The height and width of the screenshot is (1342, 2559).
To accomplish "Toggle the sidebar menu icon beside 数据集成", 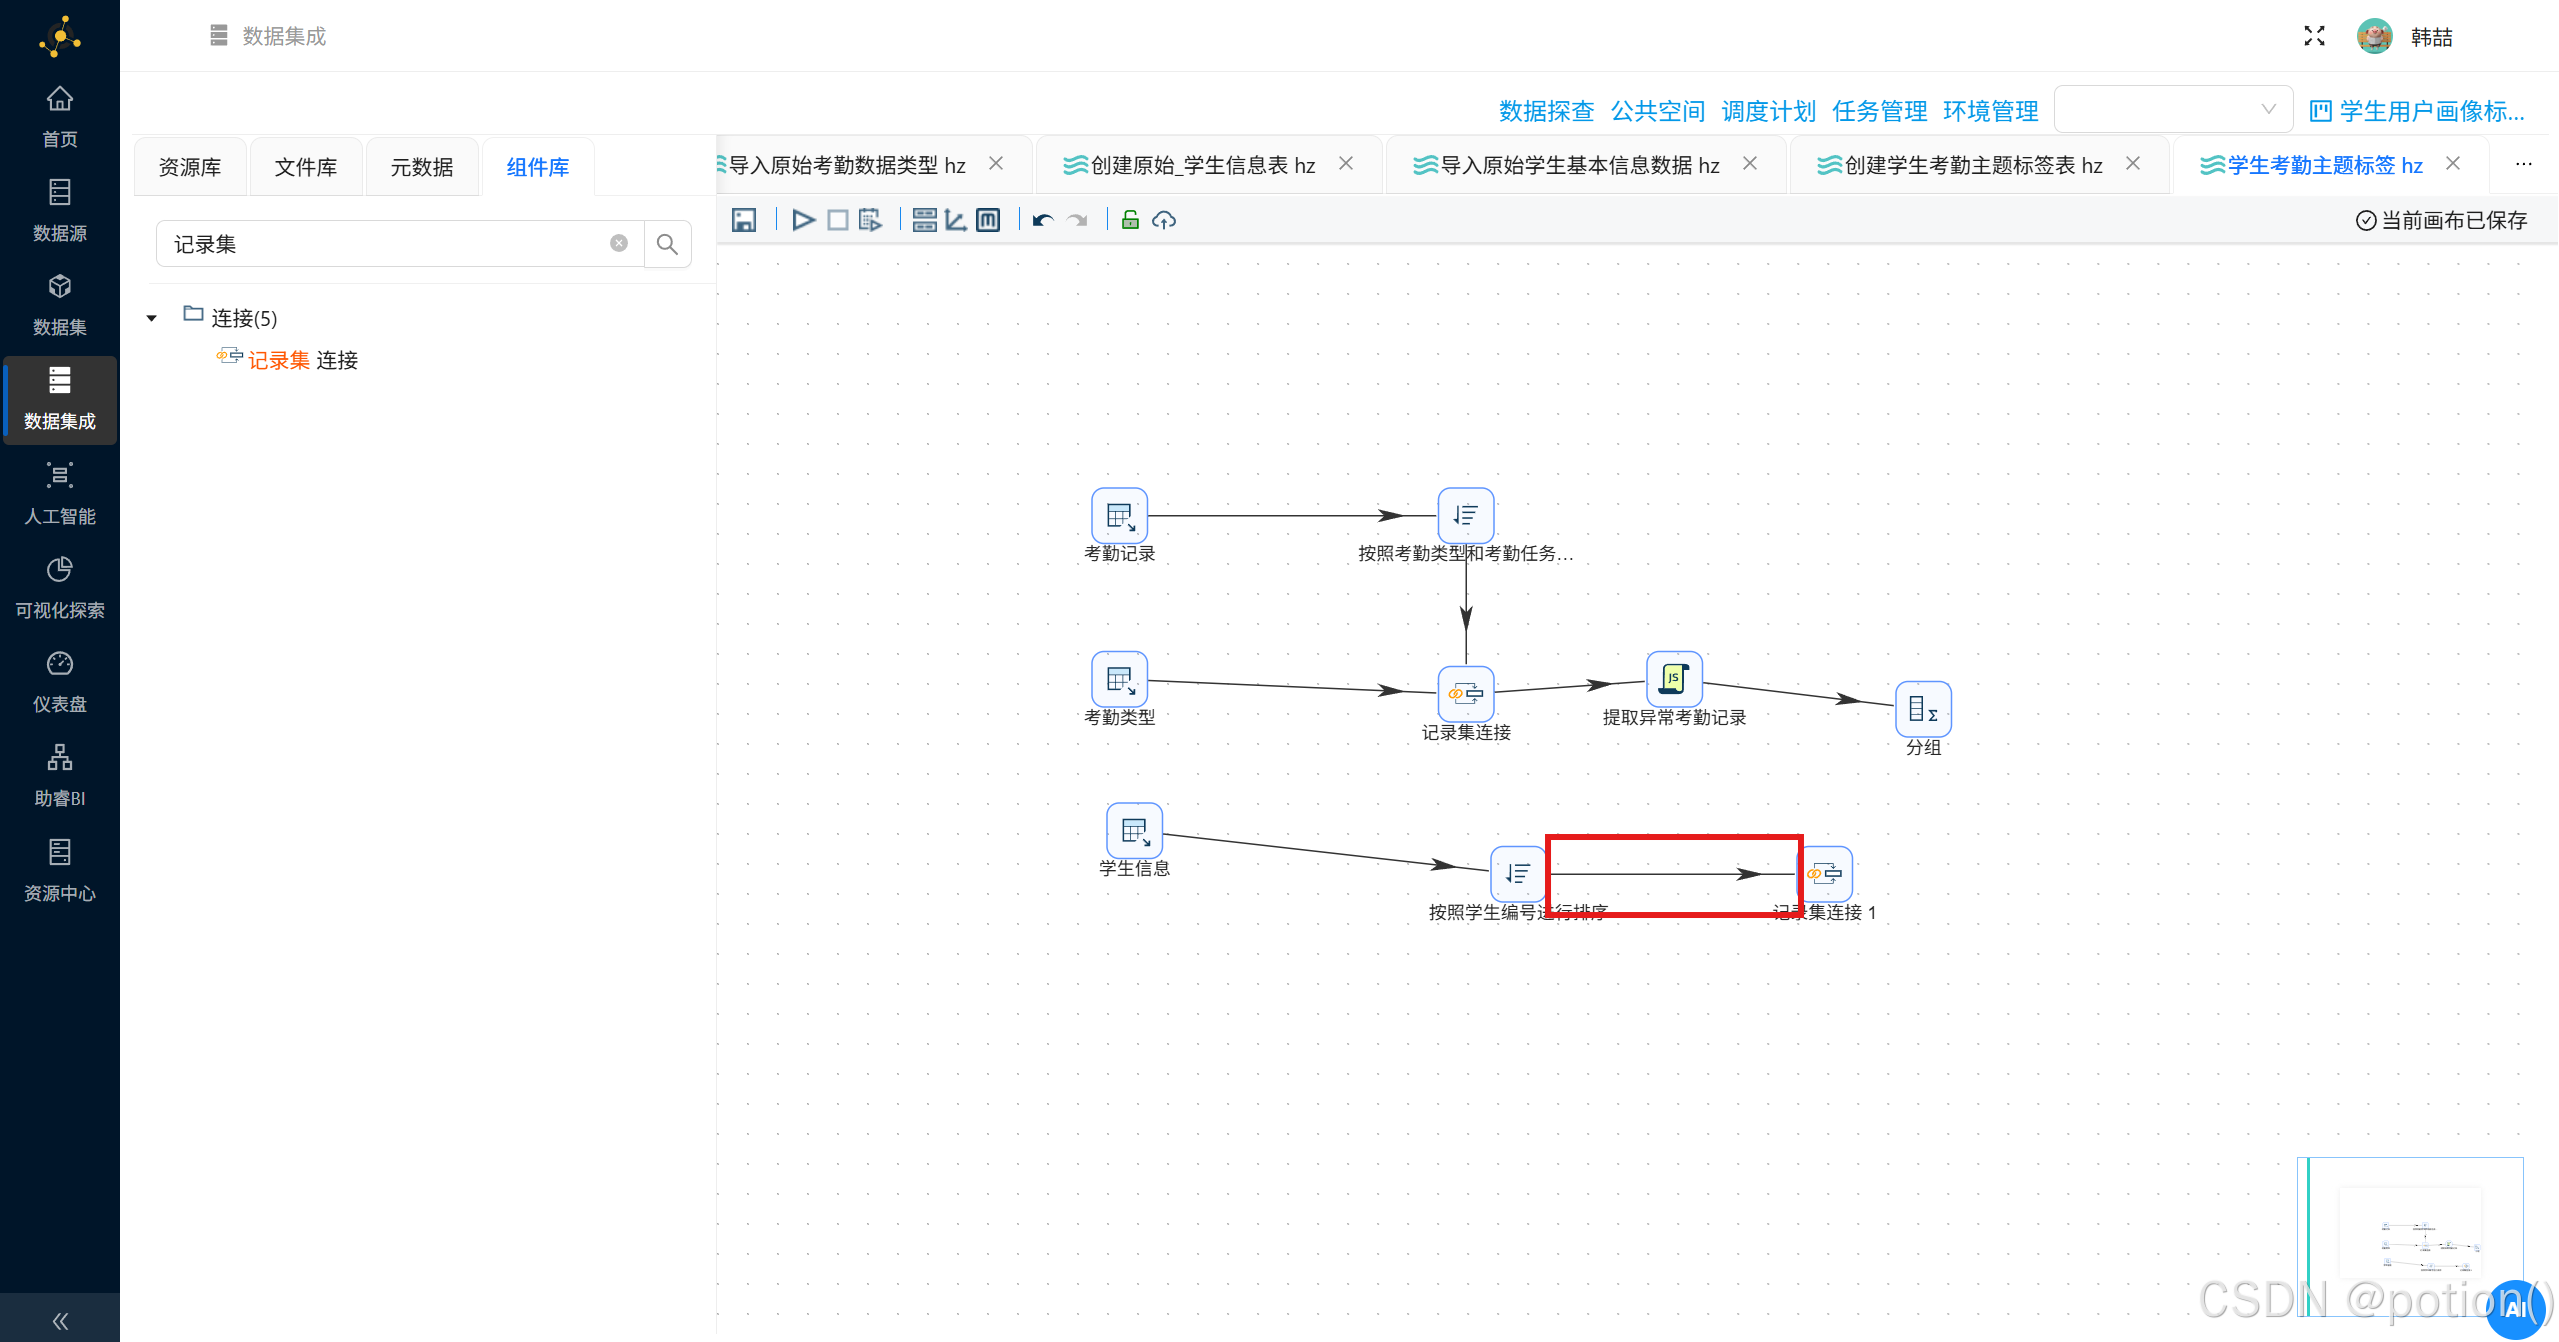I will 219,36.
